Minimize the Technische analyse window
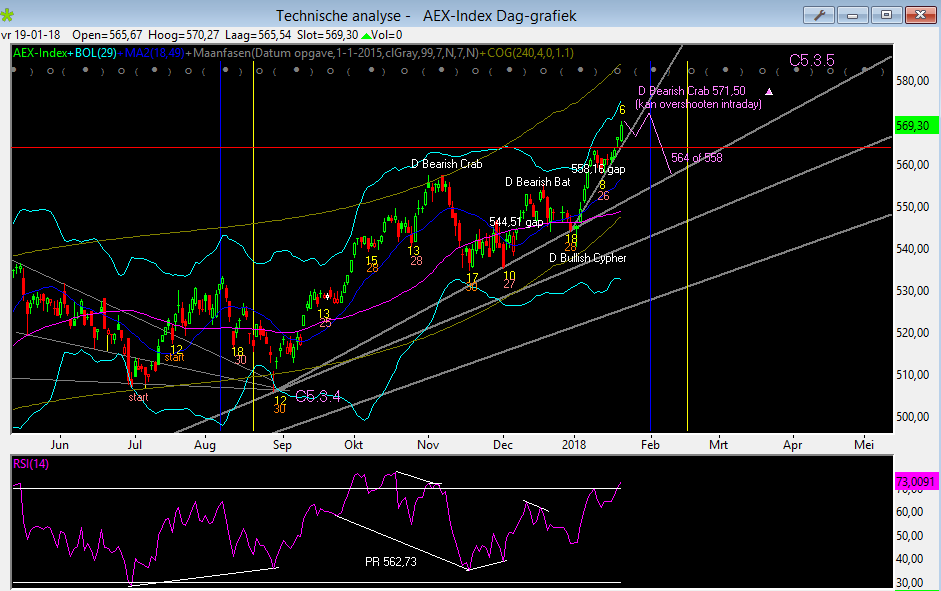The width and height of the screenshot is (941, 591). pyautogui.click(x=853, y=15)
